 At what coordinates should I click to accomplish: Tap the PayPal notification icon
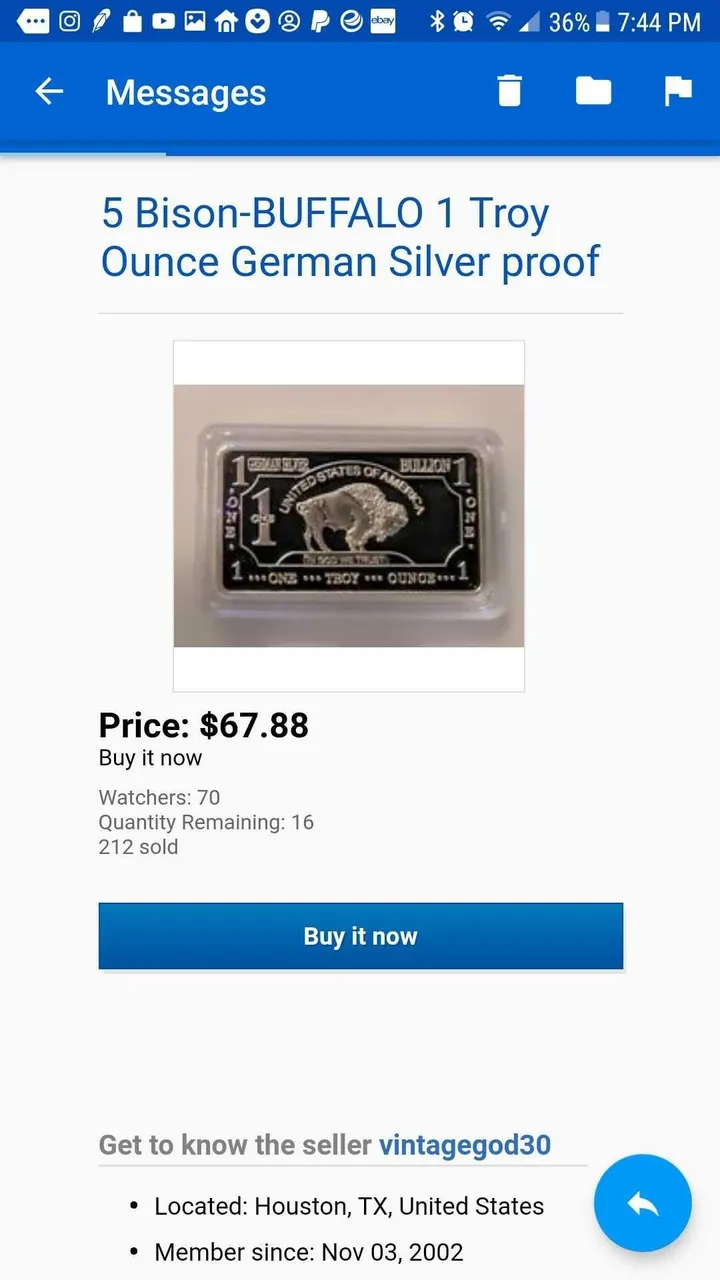(320, 21)
